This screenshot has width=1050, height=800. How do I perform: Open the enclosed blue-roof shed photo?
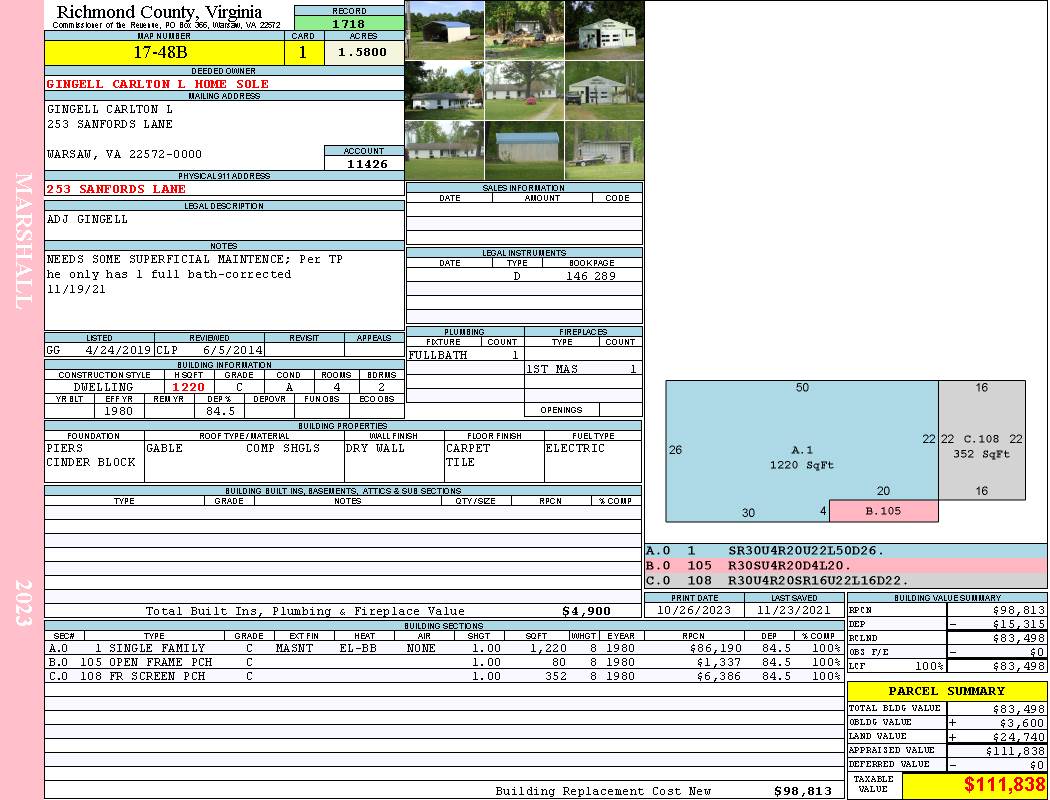pyautogui.click(x=524, y=150)
